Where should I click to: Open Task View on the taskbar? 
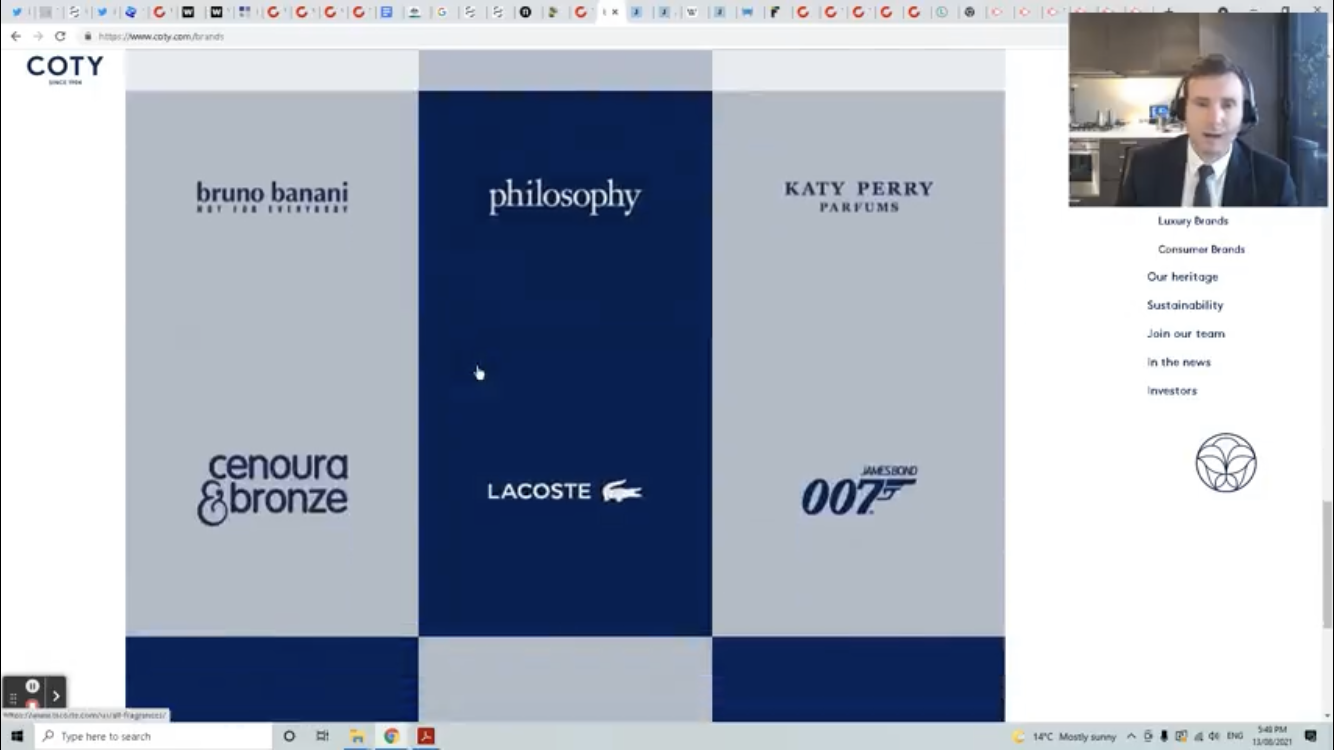322,736
